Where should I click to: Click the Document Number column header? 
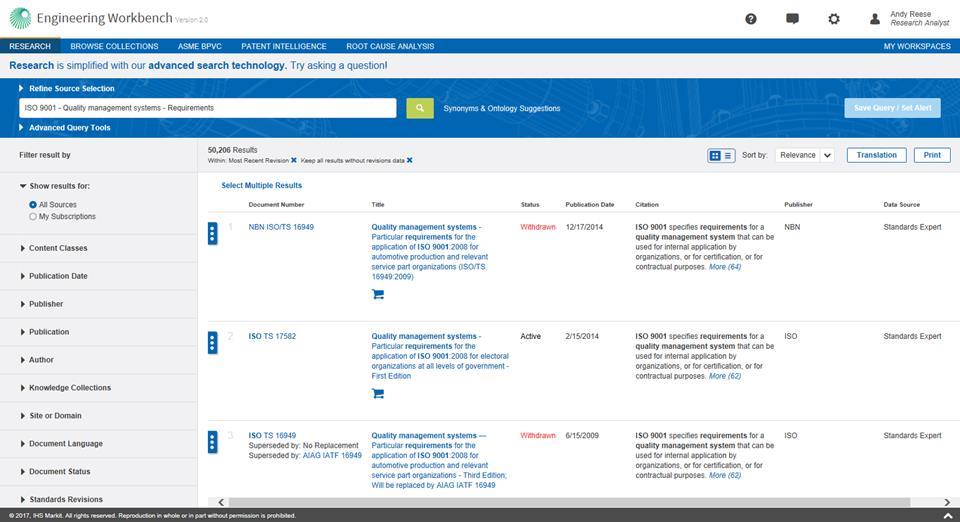(276, 204)
